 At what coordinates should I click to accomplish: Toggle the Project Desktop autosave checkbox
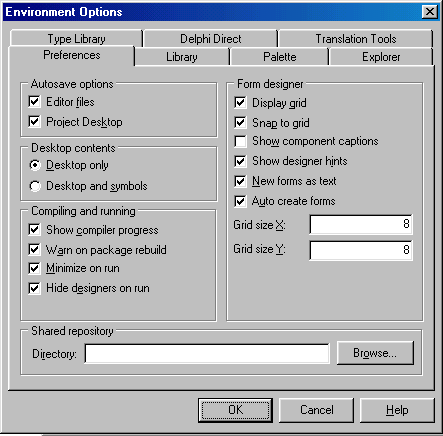click(x=35, y=122)
